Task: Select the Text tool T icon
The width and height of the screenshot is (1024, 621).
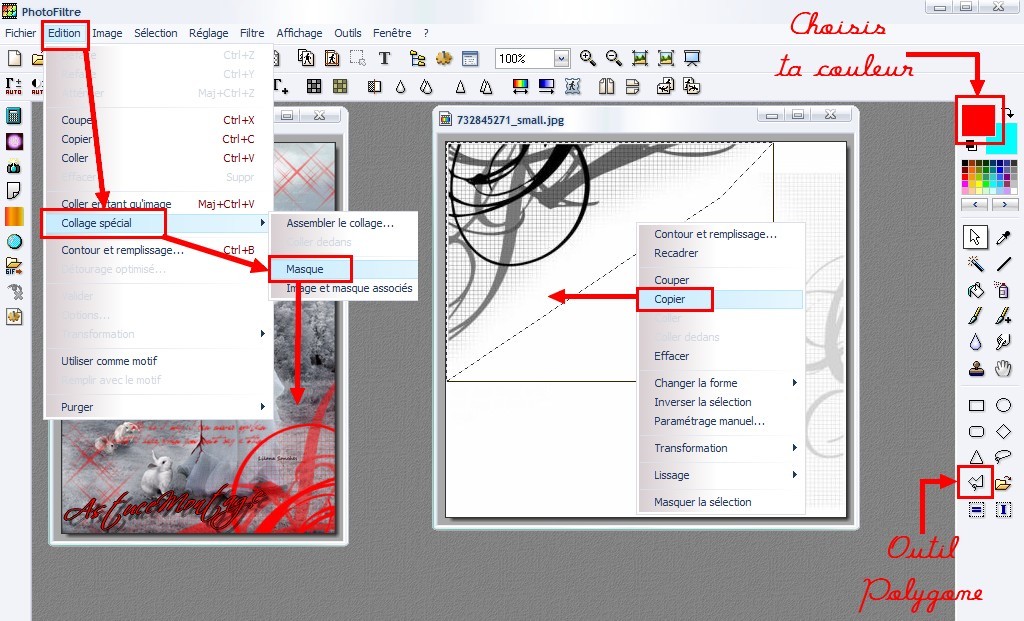Action: 385,58
